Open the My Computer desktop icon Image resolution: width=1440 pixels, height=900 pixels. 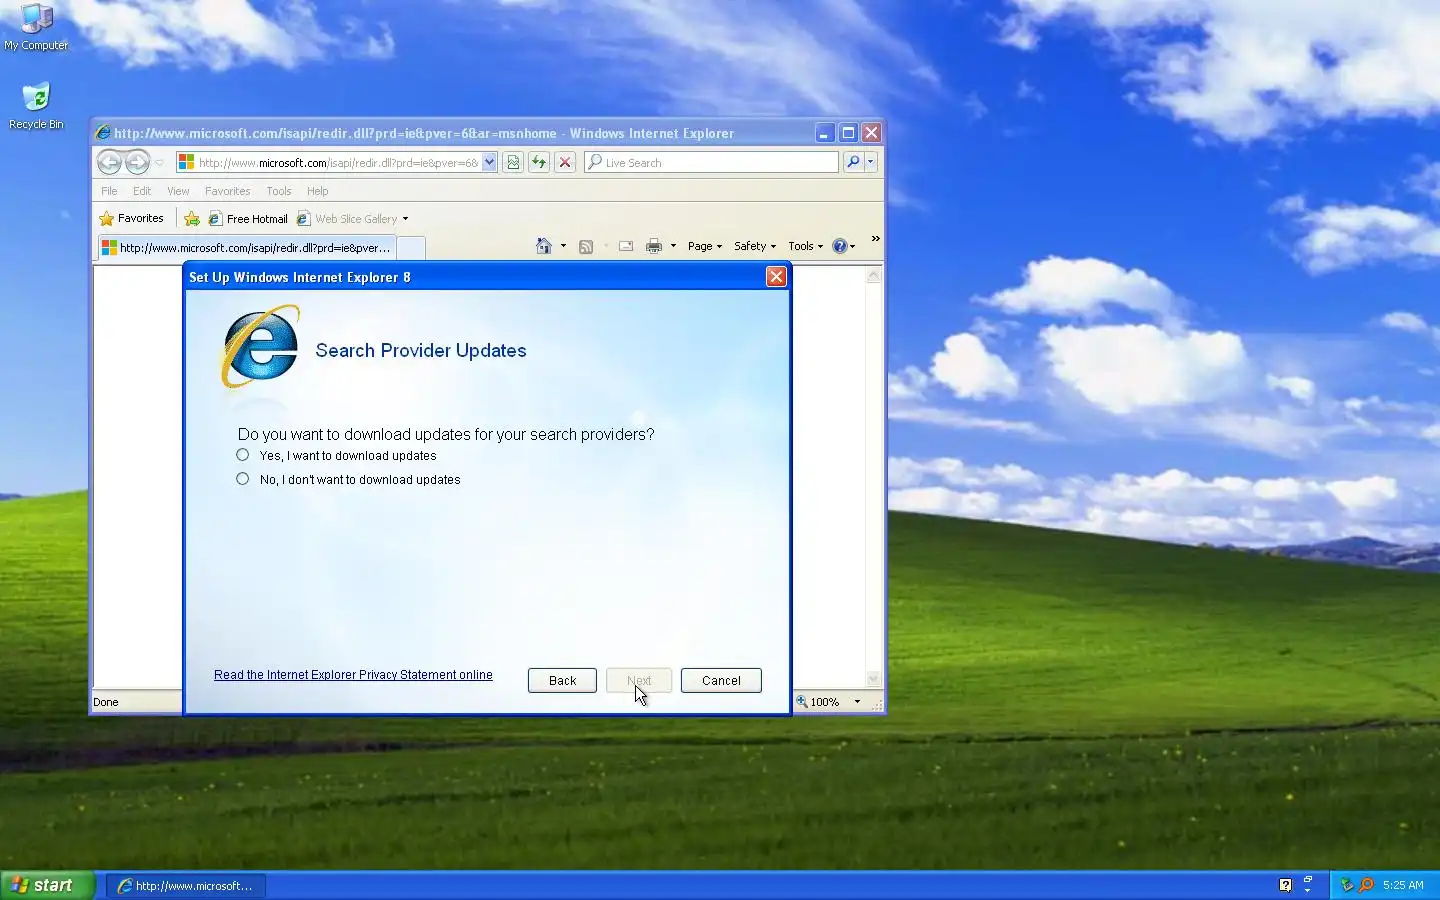36,27
